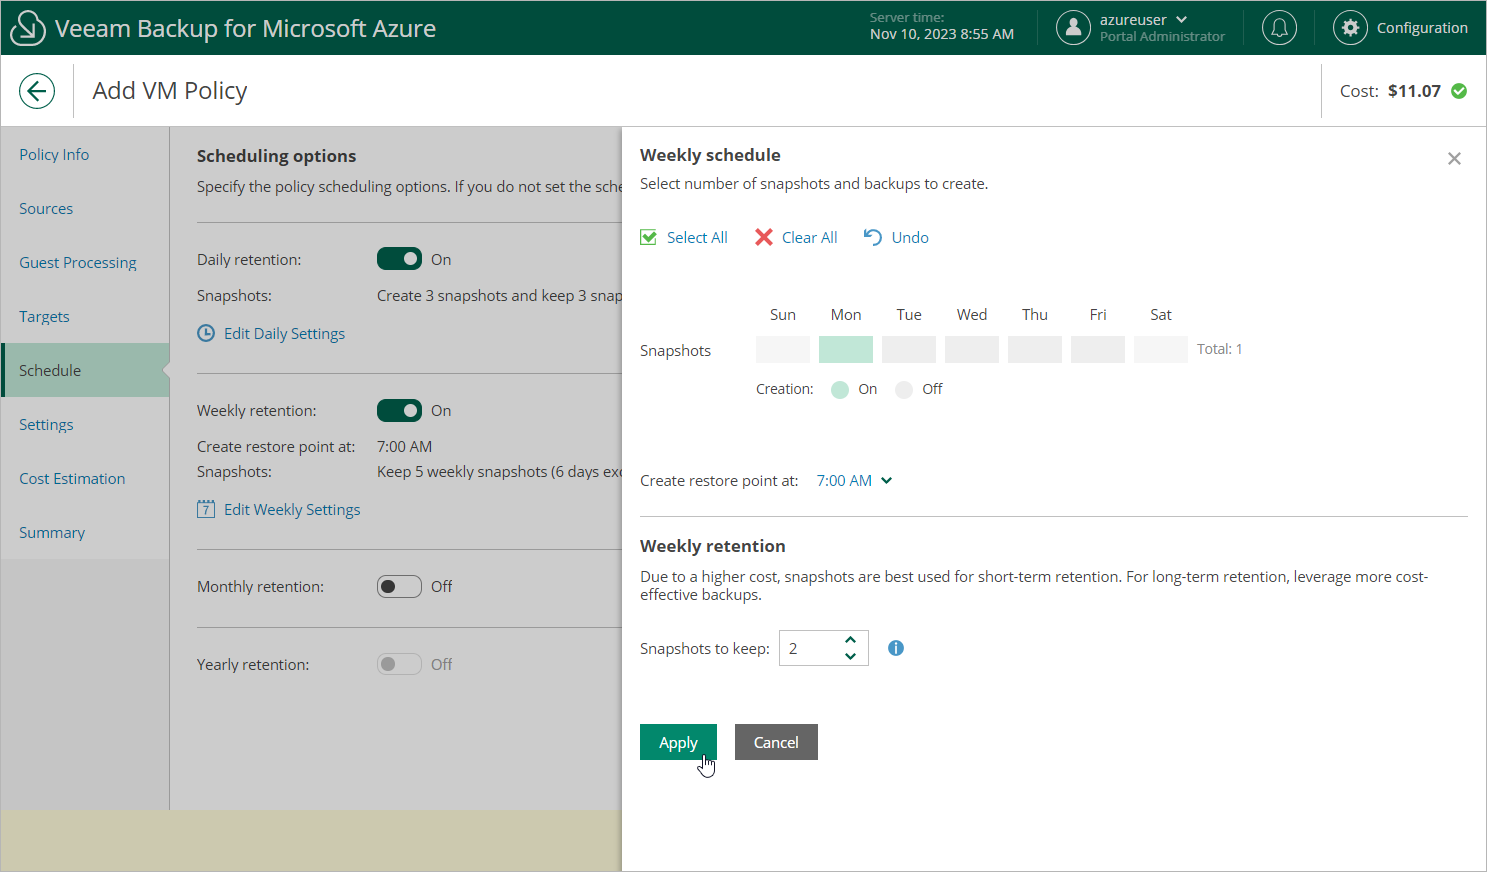Increase Snapshots to keep value
Screen dimensions: 1487x872
[x=850, y=640]
